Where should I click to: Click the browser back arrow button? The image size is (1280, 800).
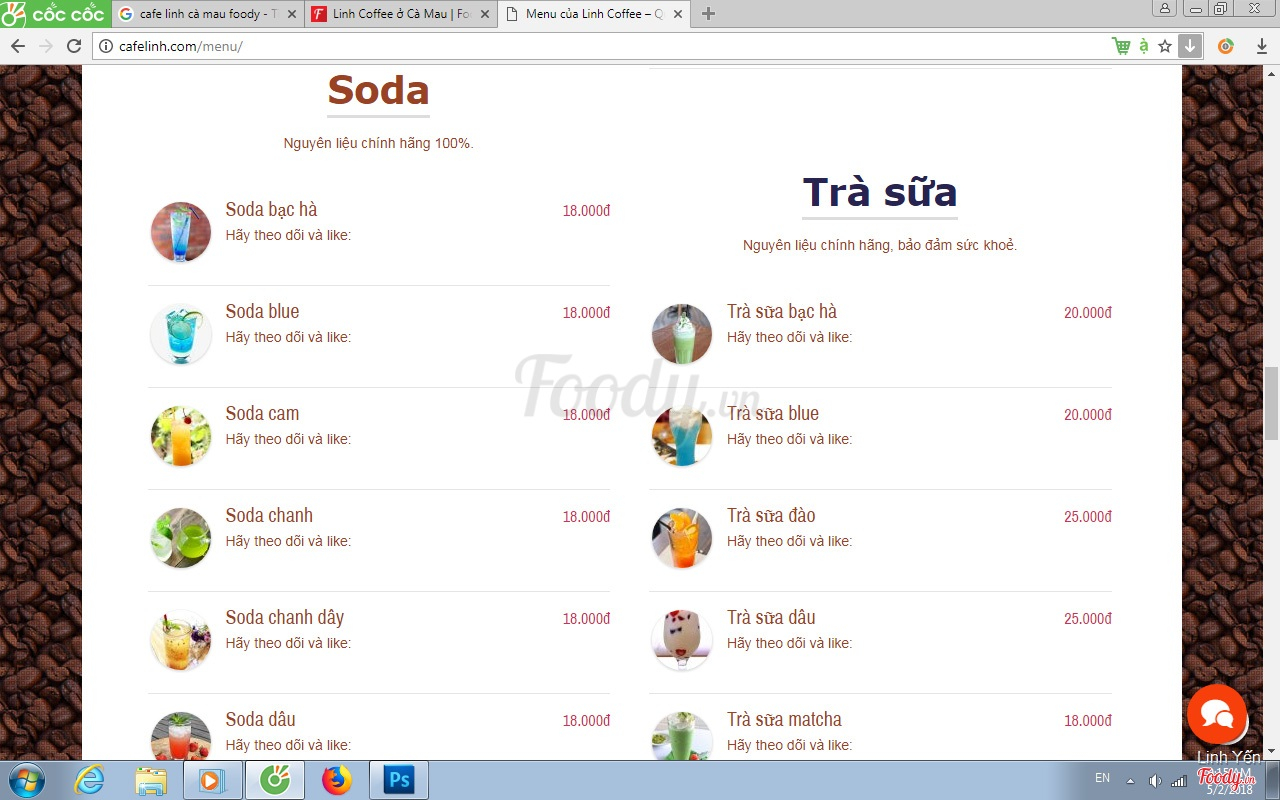point(18,46)
